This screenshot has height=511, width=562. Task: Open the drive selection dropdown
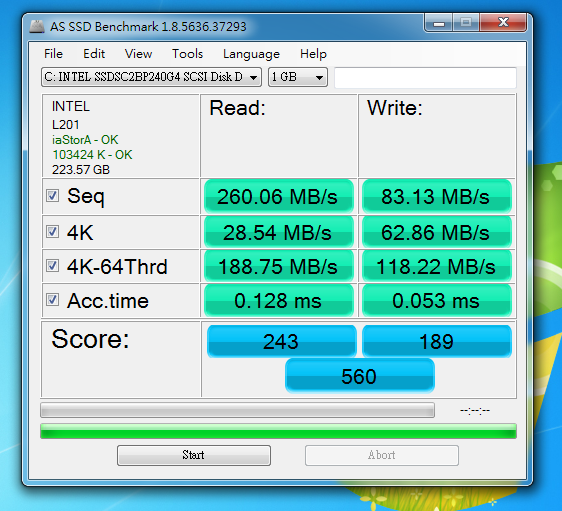coord(151,77)
